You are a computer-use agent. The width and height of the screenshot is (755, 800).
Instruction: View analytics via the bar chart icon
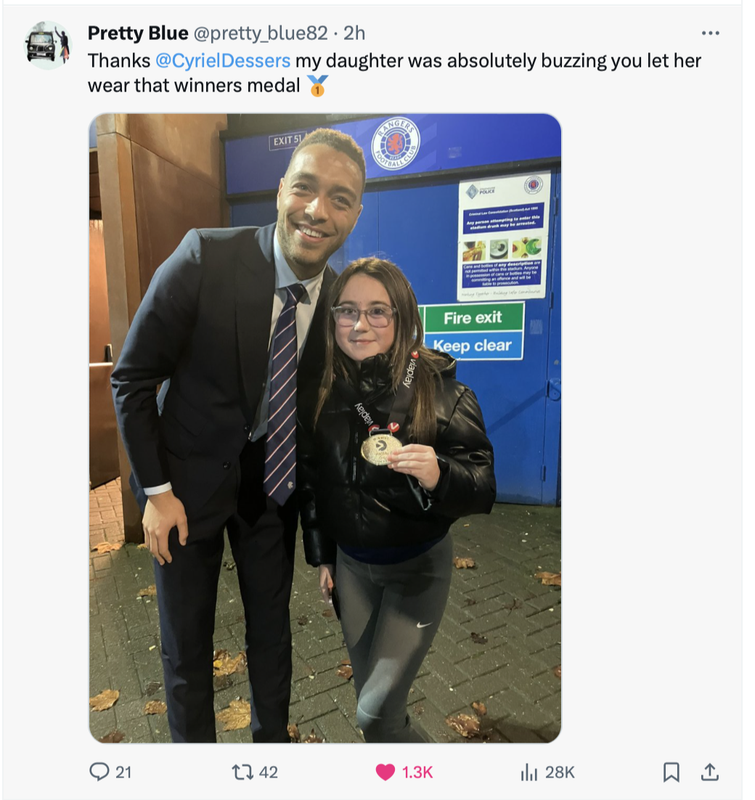tap(529, 772)
